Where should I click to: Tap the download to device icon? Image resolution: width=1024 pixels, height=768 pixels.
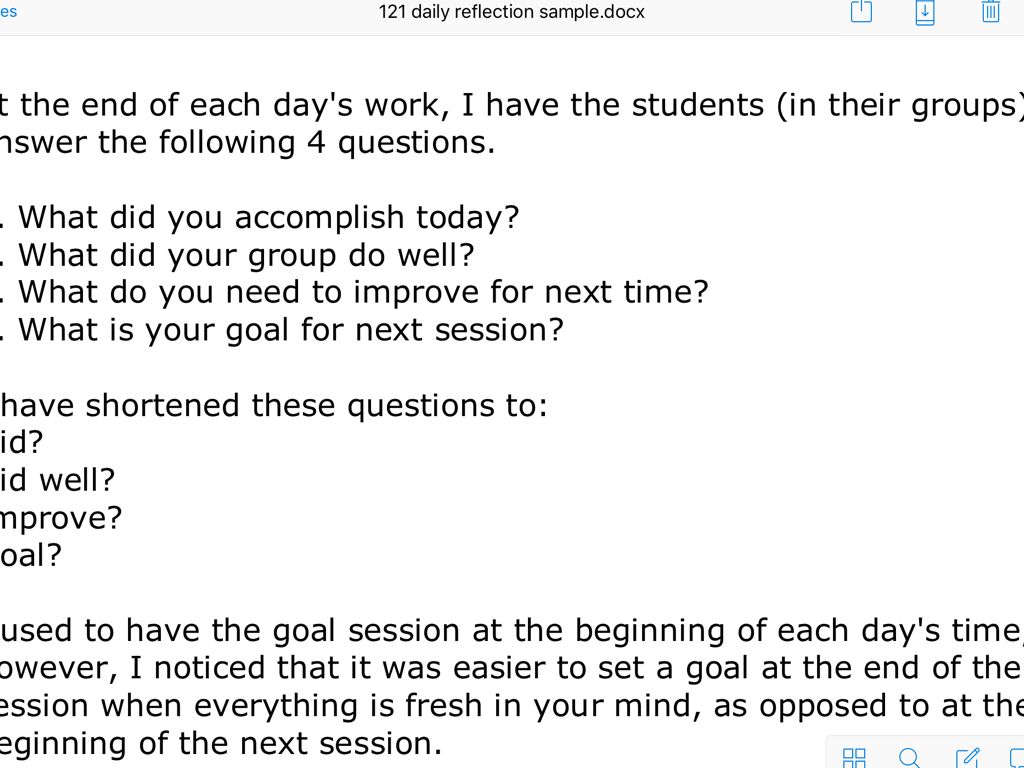[925, 12]
